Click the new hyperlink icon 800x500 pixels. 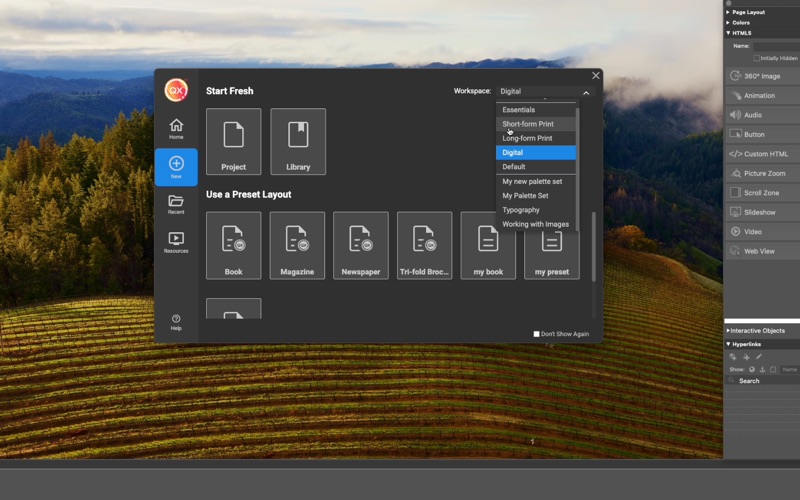pyautogui.click(x=733, y=357)
